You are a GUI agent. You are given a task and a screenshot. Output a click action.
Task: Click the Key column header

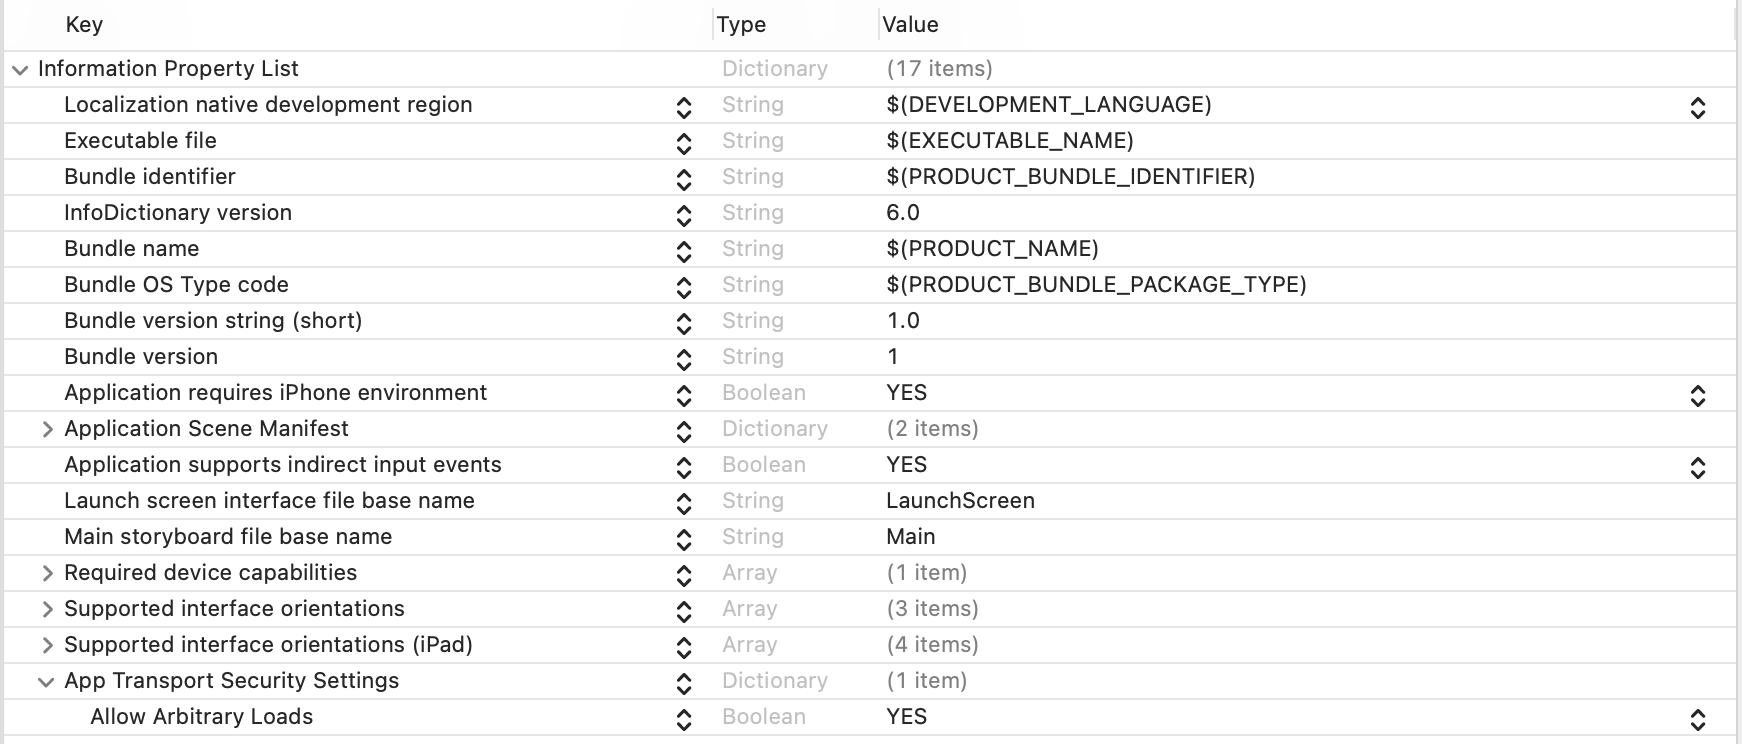pos(85,25)
